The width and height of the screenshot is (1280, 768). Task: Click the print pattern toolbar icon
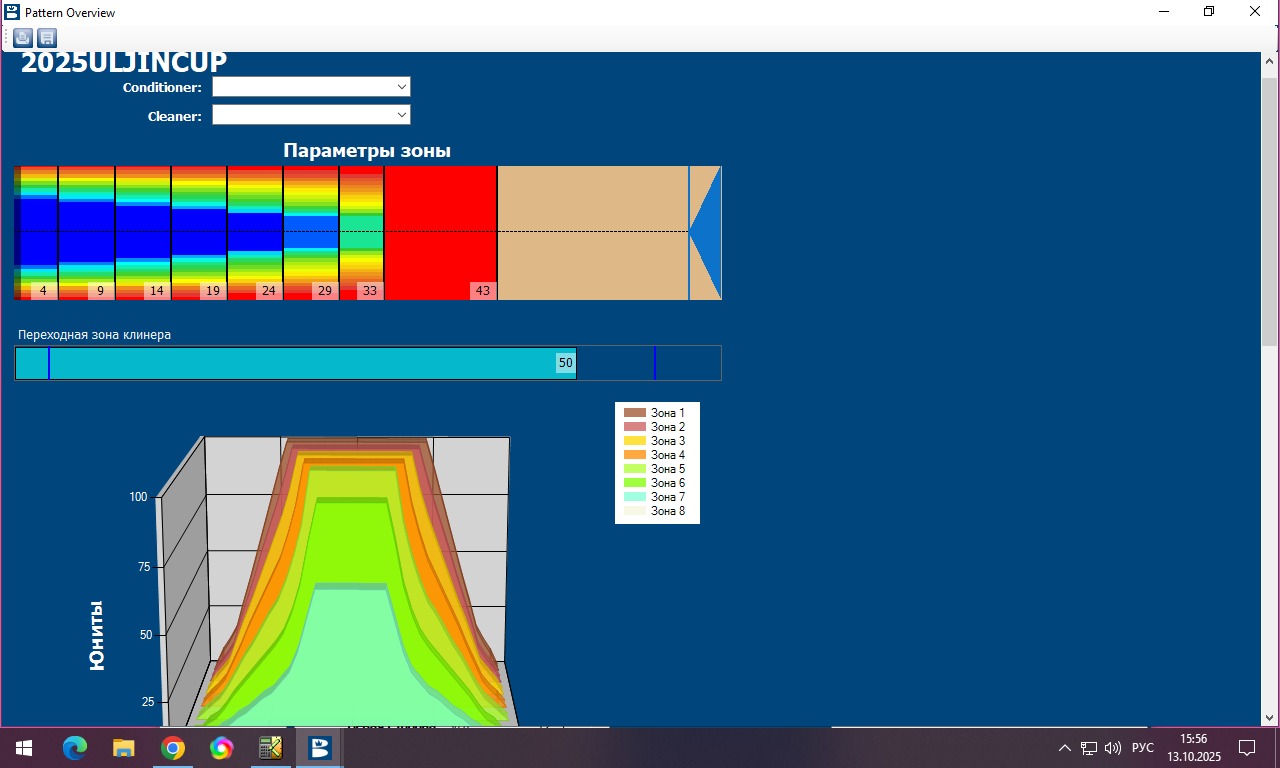[22, 38]
